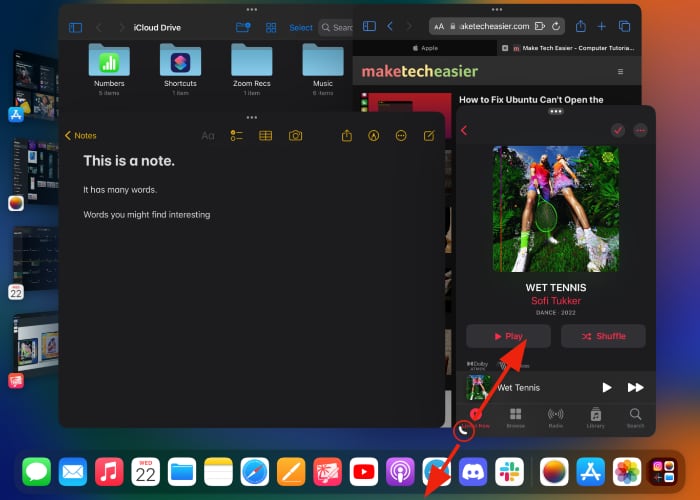The height and width of the screenshot is (500, 700).
Task: Click the note title 'This is a note.'
Action: point(129,161)
